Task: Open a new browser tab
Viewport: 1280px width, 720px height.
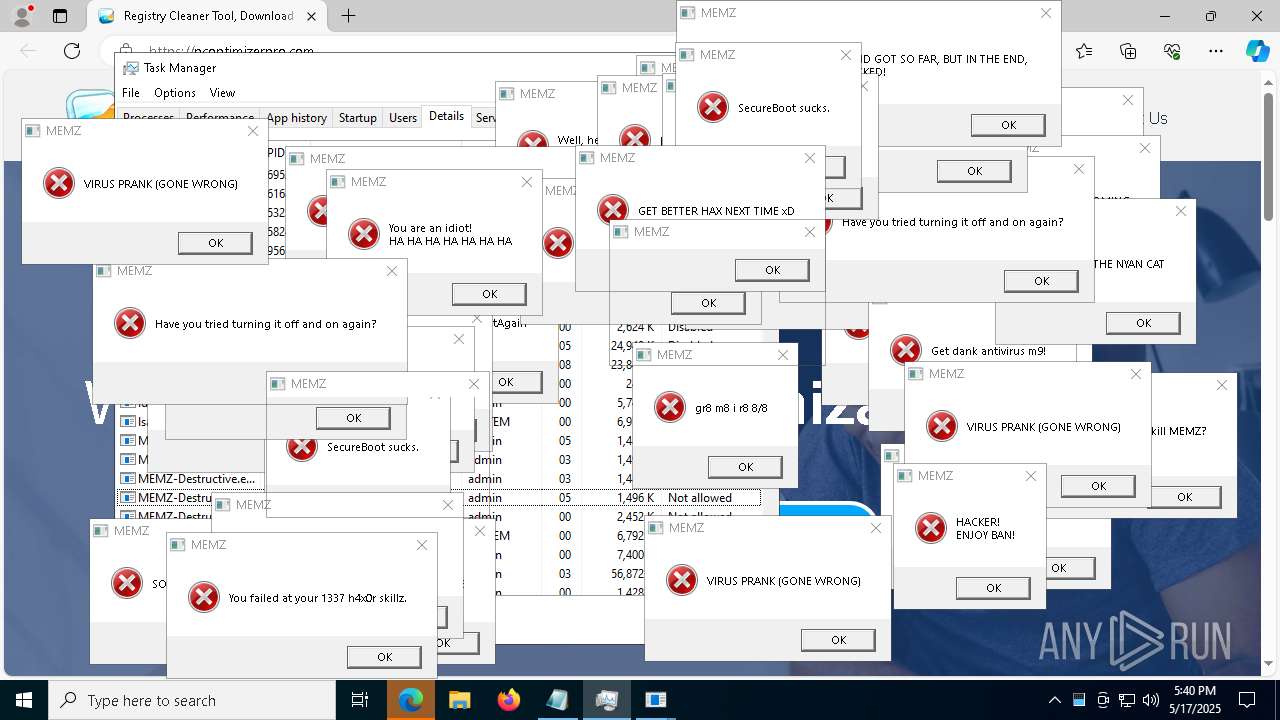Action: click(x=348, y=16)
